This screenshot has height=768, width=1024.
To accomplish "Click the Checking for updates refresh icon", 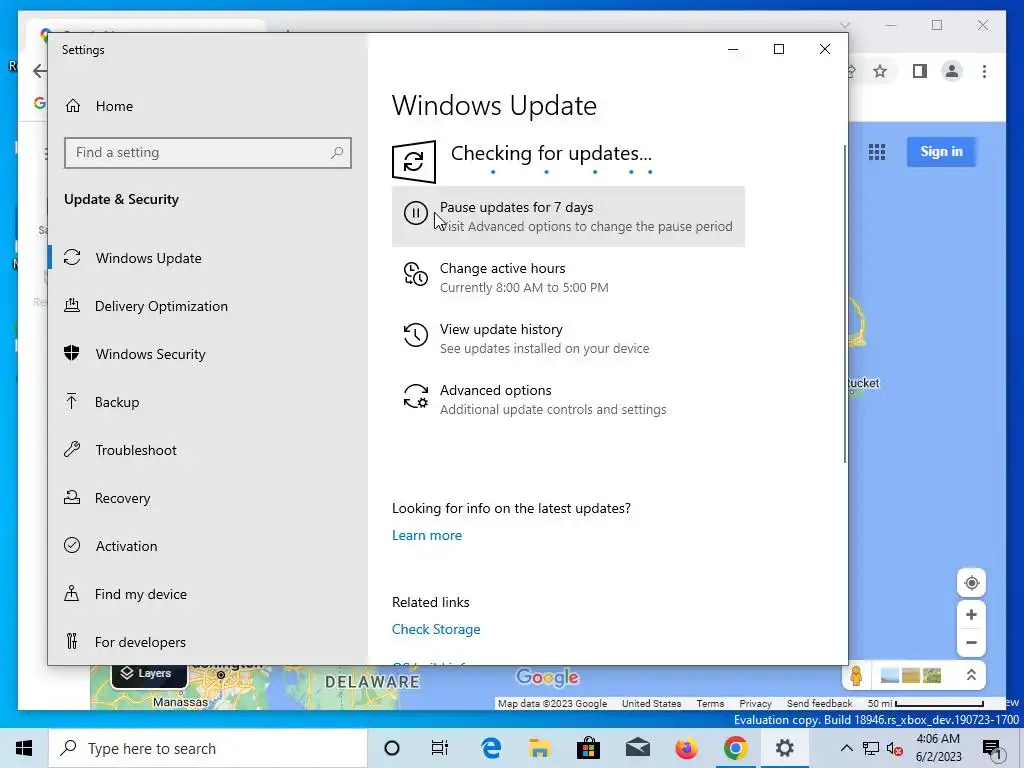I will (x=414, y=161).
